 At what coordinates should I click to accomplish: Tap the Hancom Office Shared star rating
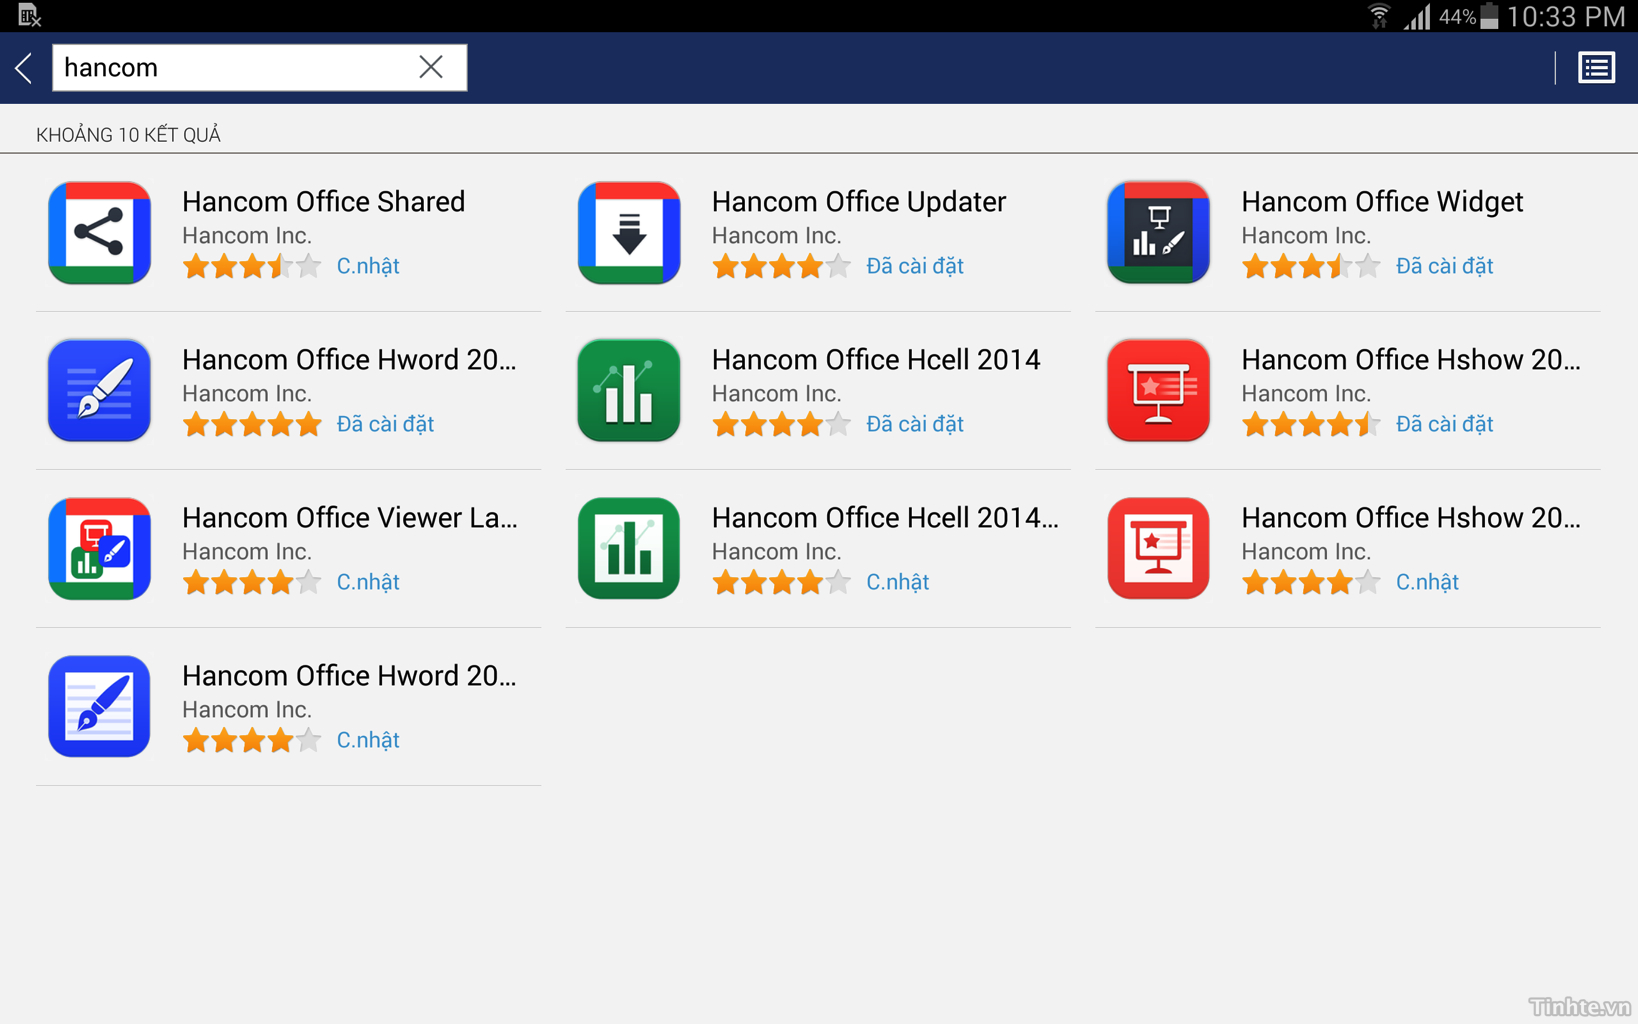tap(252, 266)
